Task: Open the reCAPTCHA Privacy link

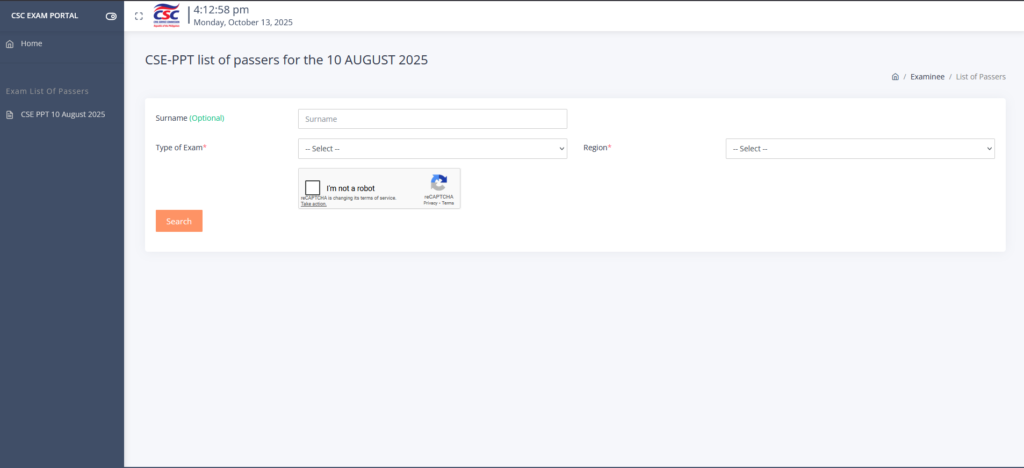Action: tap(430, 203)
